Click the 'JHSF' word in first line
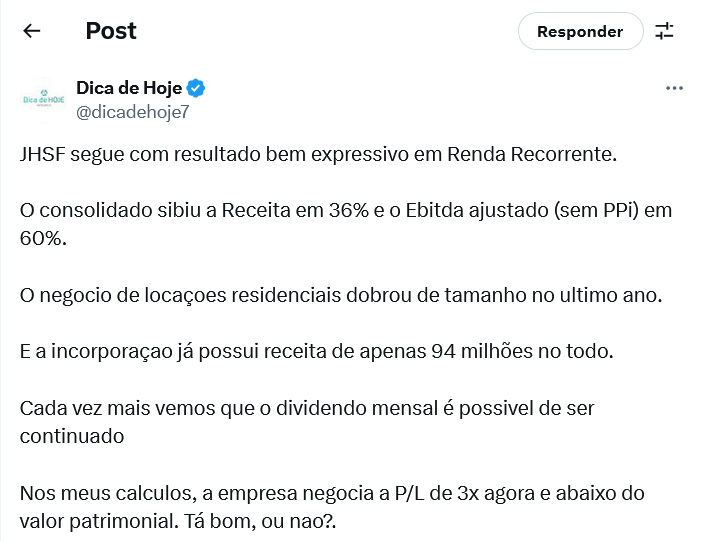This screenshot has height=541, width=704. pos(43,154)
